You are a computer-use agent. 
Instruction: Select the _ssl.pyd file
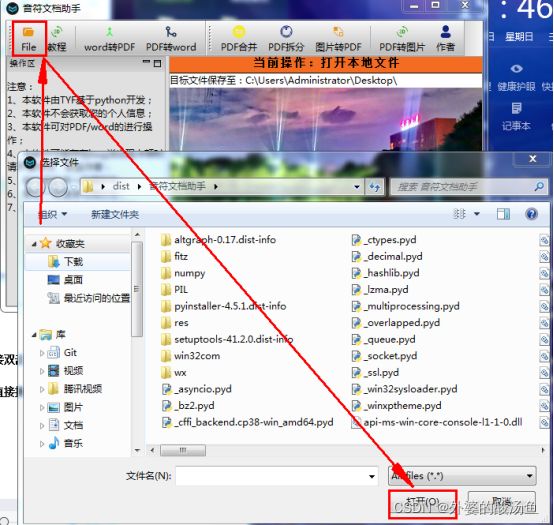(x=376, y=372)
